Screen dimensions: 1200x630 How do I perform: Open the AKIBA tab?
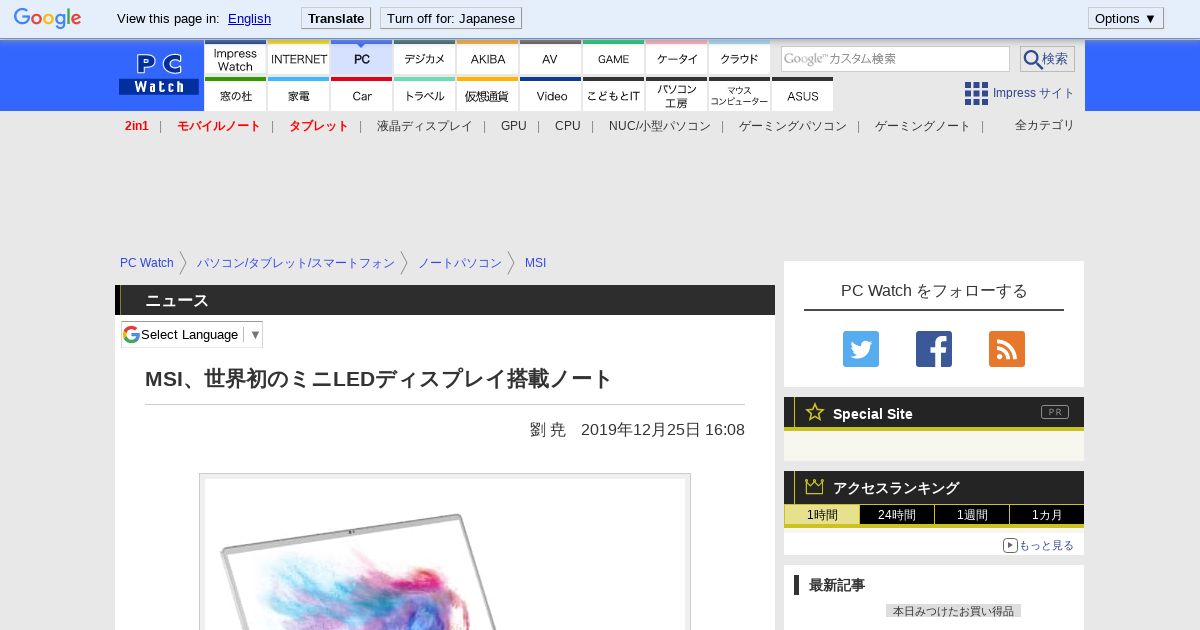pyautogui.click(x=488, y=59)
